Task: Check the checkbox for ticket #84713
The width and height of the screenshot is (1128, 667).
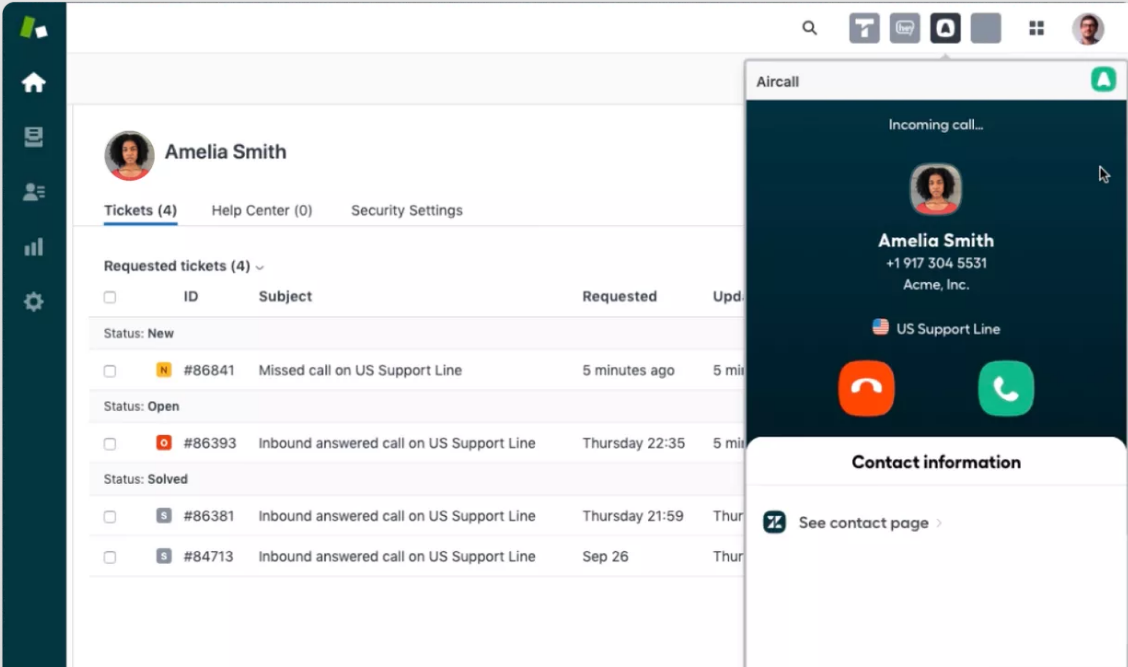Action: 110,556
